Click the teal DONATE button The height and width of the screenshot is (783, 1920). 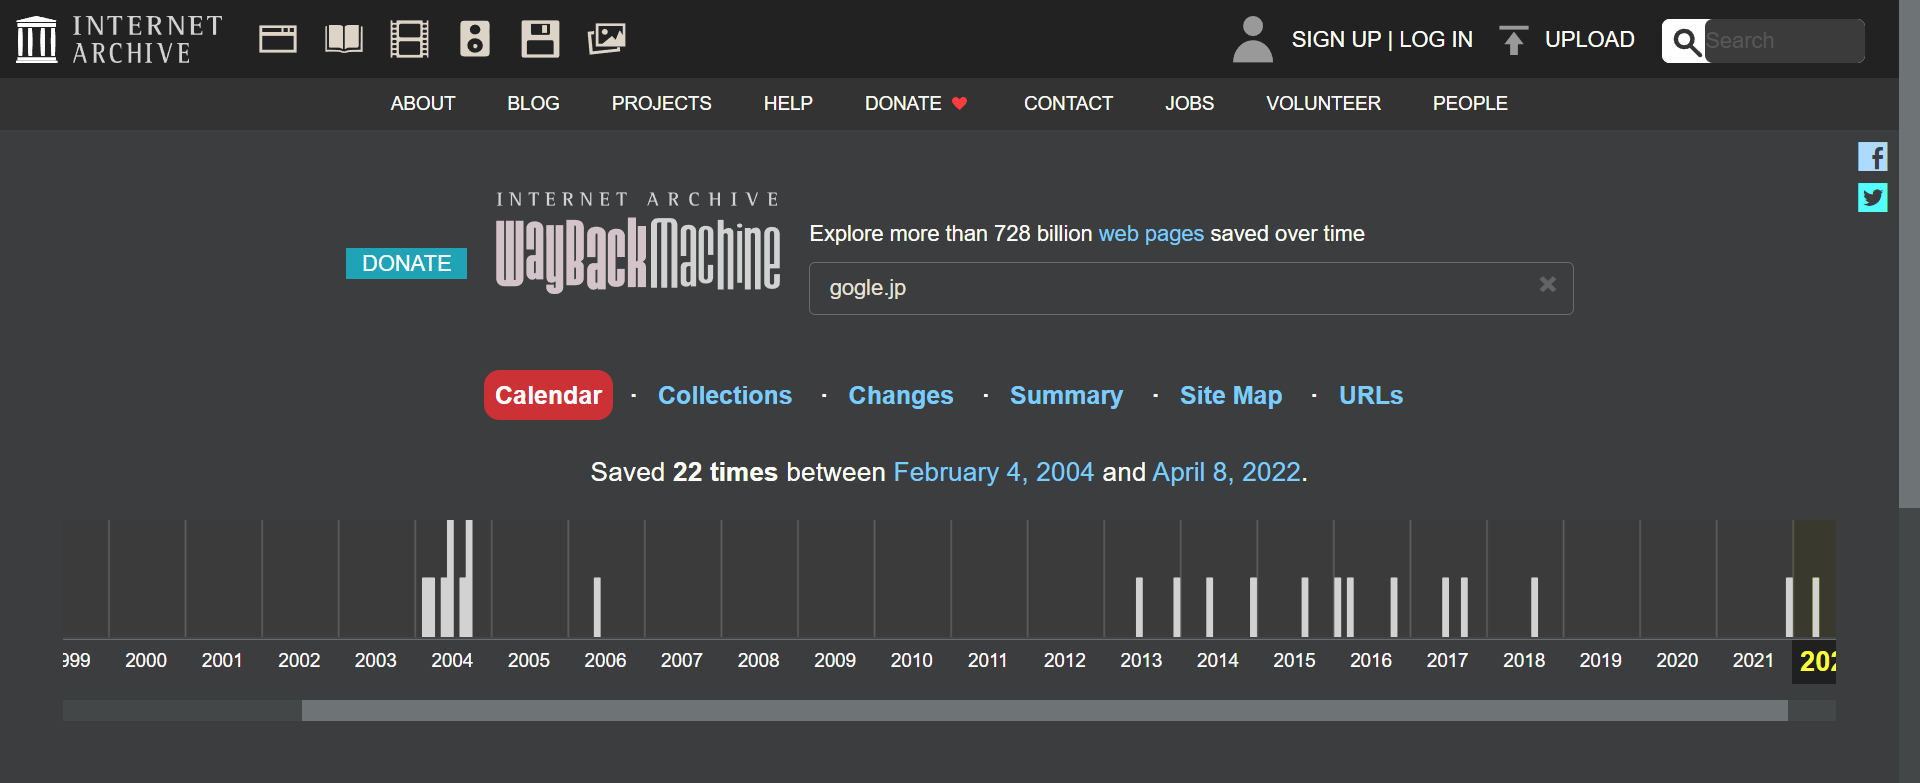[406, 263]
